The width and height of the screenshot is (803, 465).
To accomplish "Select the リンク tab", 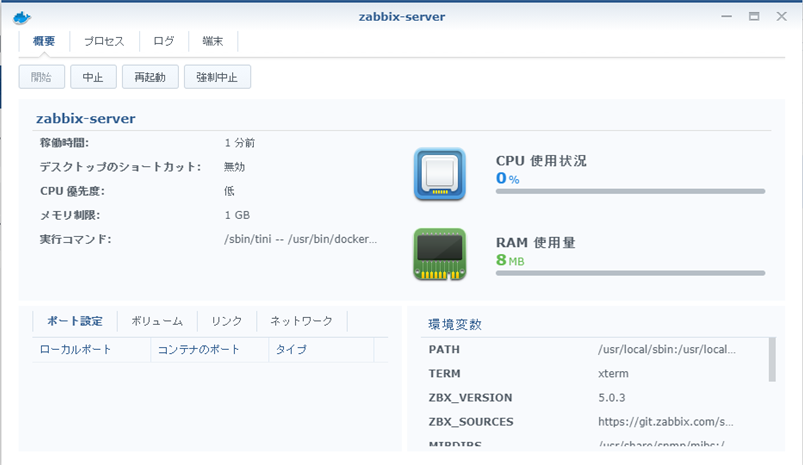I will click(226, 321).
